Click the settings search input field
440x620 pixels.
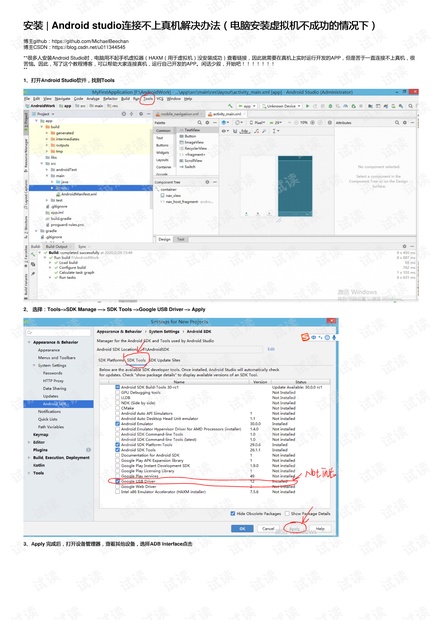click(59, 332)
